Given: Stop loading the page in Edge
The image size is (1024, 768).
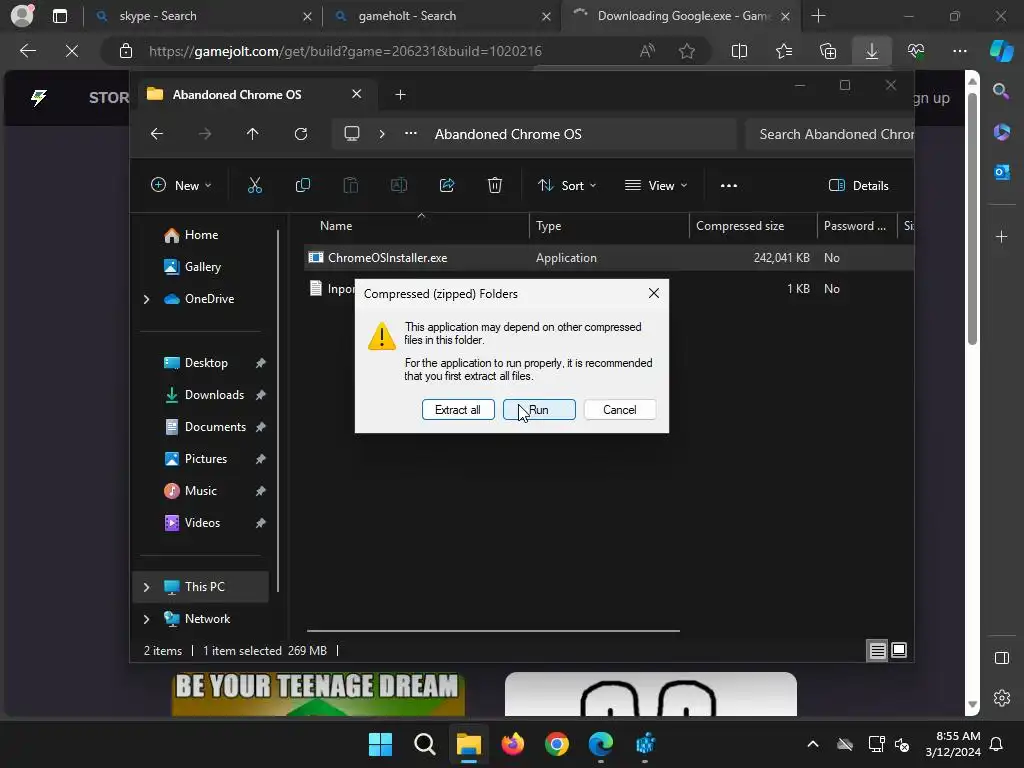Looking at the screenshot, I should coord(72,51).
